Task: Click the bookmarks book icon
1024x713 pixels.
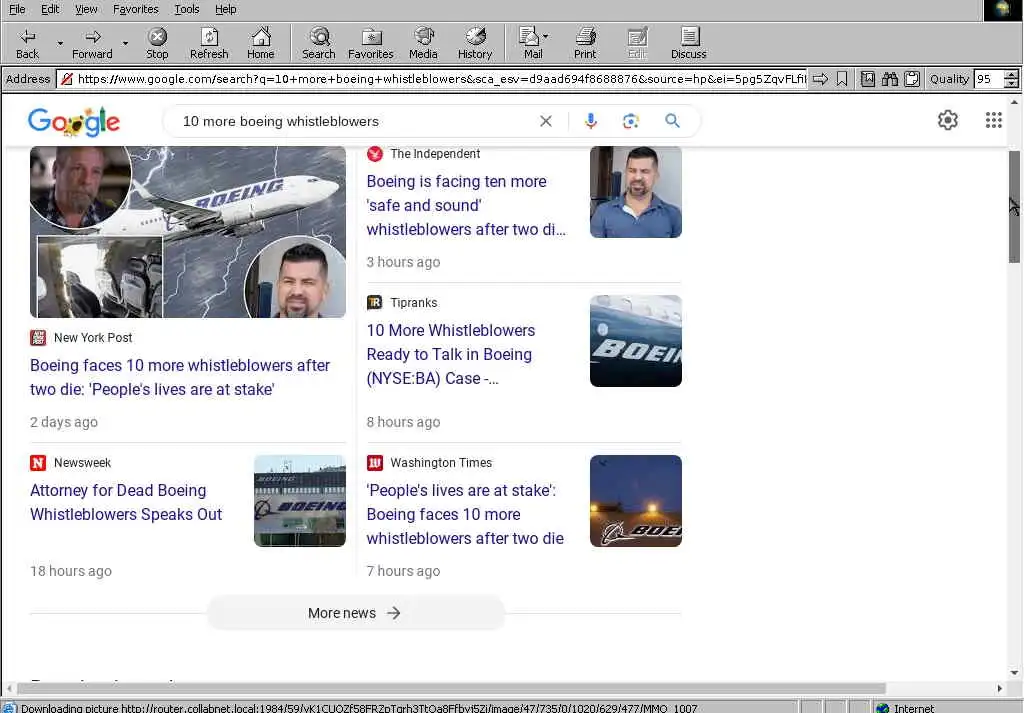Action: [868, 79]
